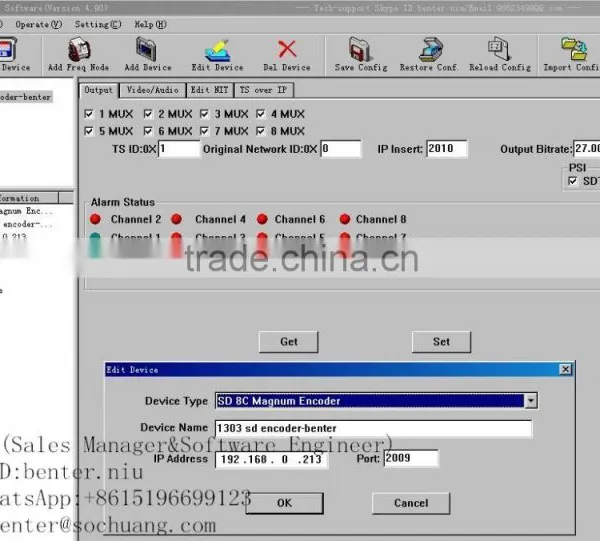Switch to the Output tab
Screen dimensions: 600x541
click(99, 90)
